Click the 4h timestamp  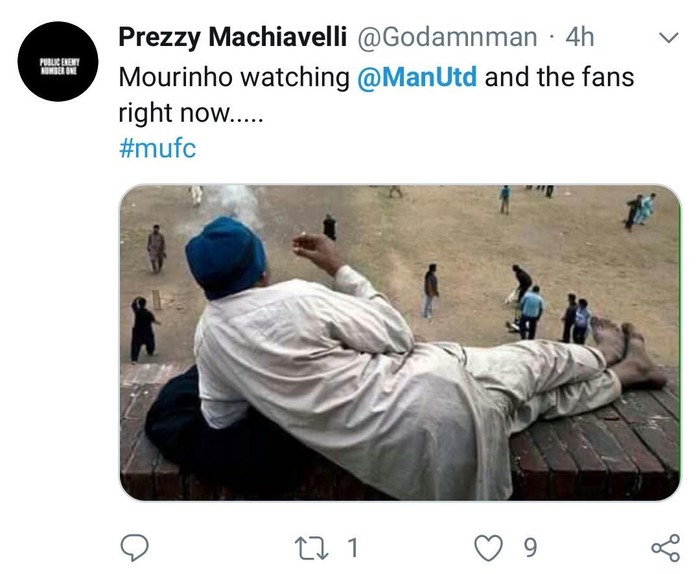580,38
